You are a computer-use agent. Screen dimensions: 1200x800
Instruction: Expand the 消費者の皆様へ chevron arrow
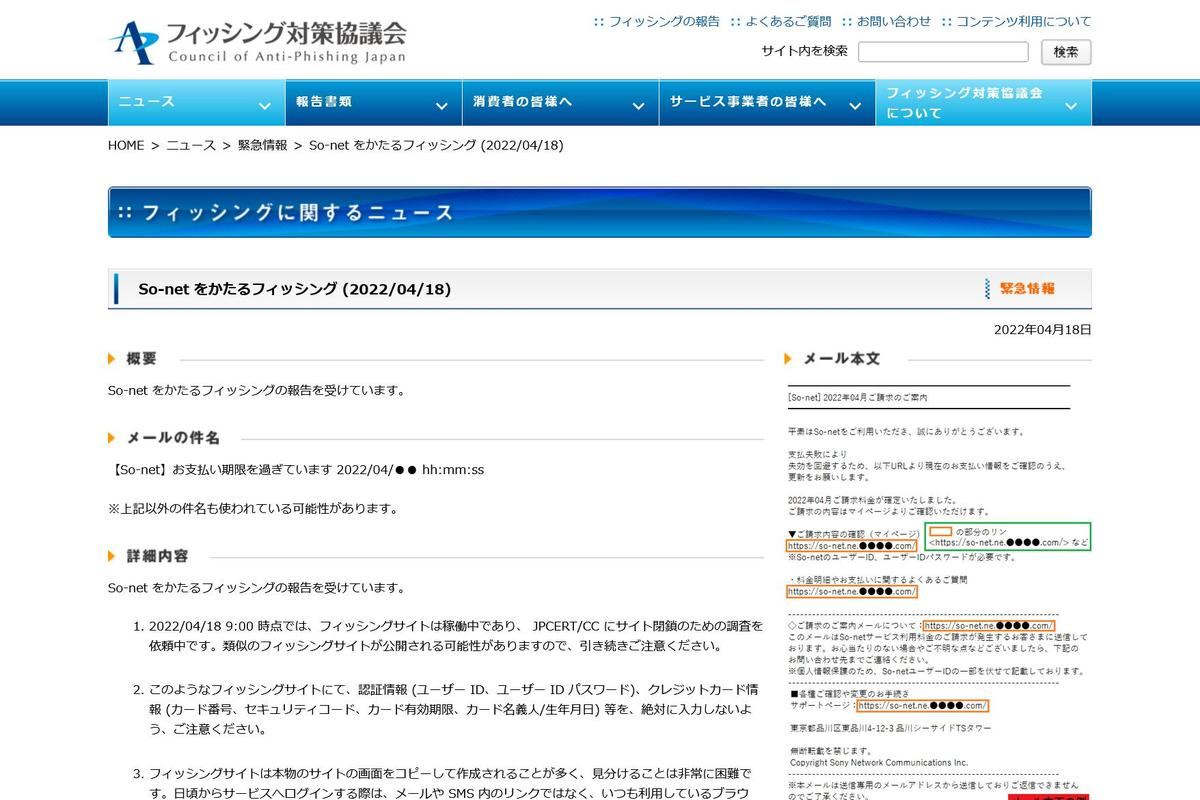point(638,106)
